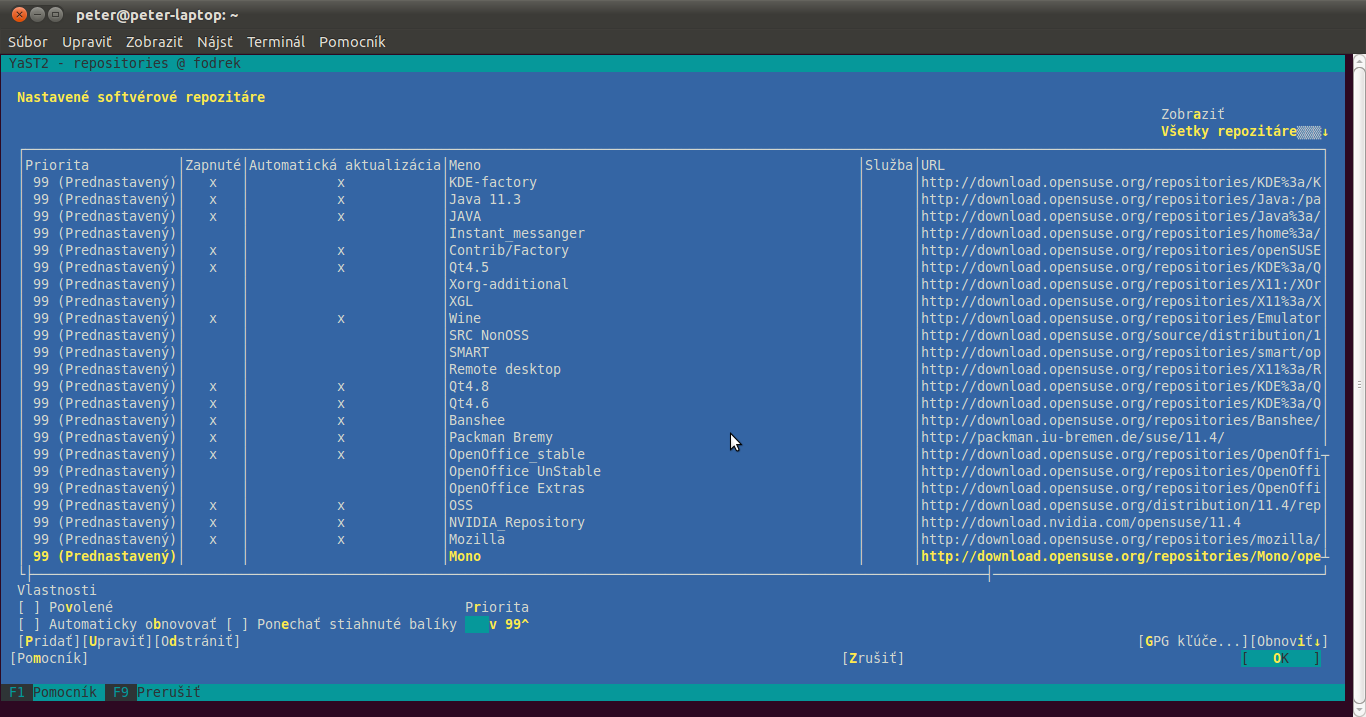Open the Terminál menu
The width and height of the screenshot is (1366, 717).
(x=276, y=42)
